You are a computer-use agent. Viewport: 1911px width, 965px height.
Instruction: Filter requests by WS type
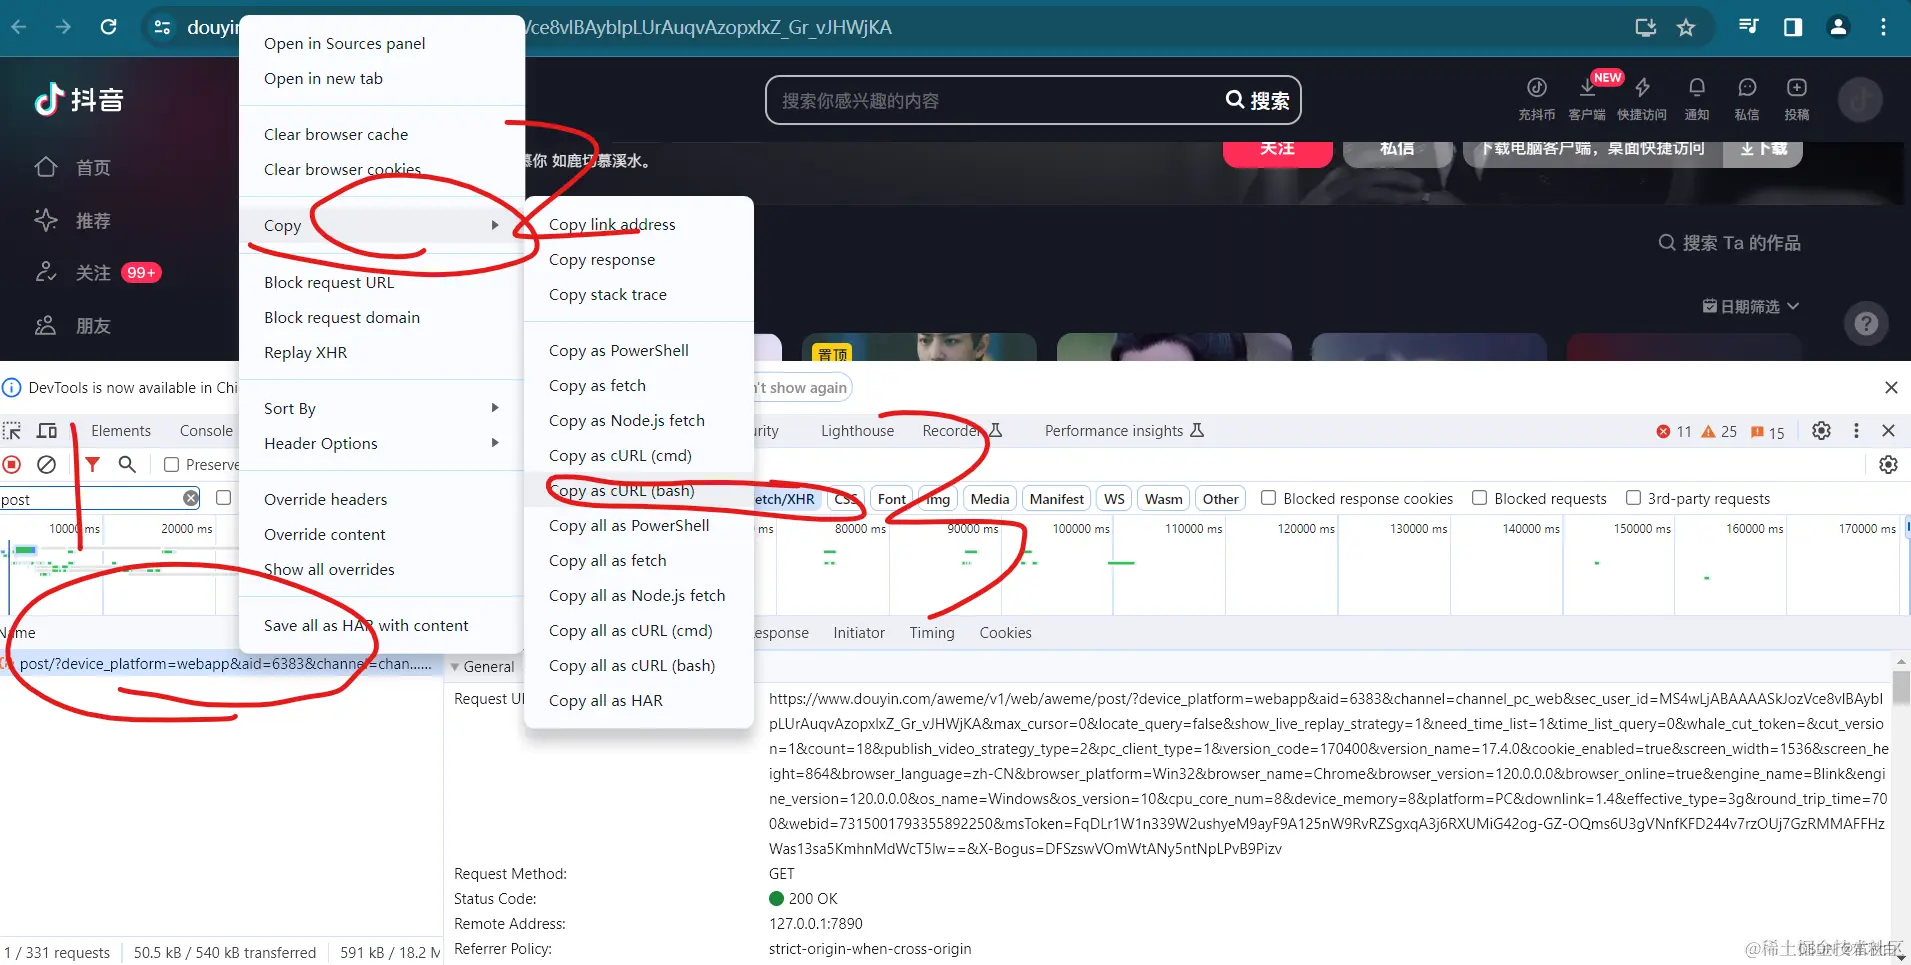click(x=1114, y=498)
